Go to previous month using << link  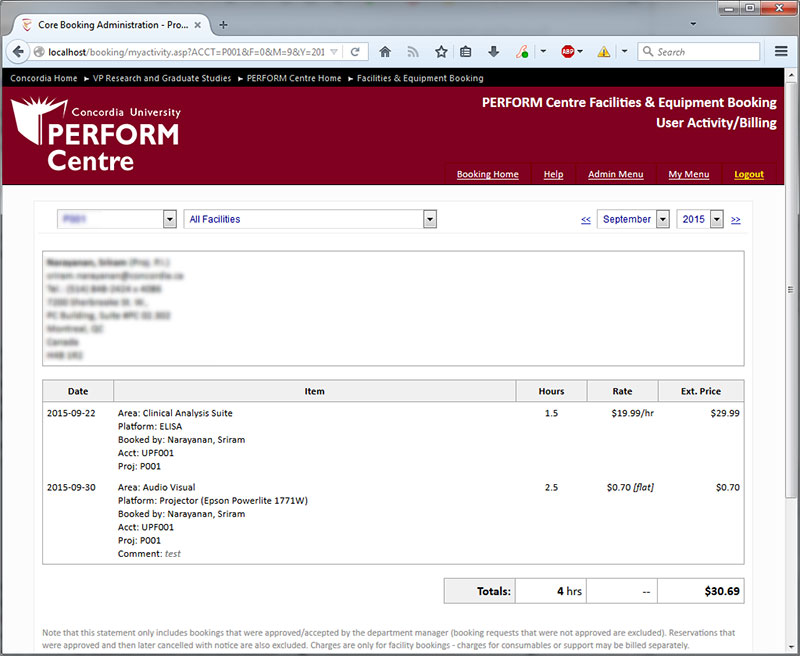[585, 220]
